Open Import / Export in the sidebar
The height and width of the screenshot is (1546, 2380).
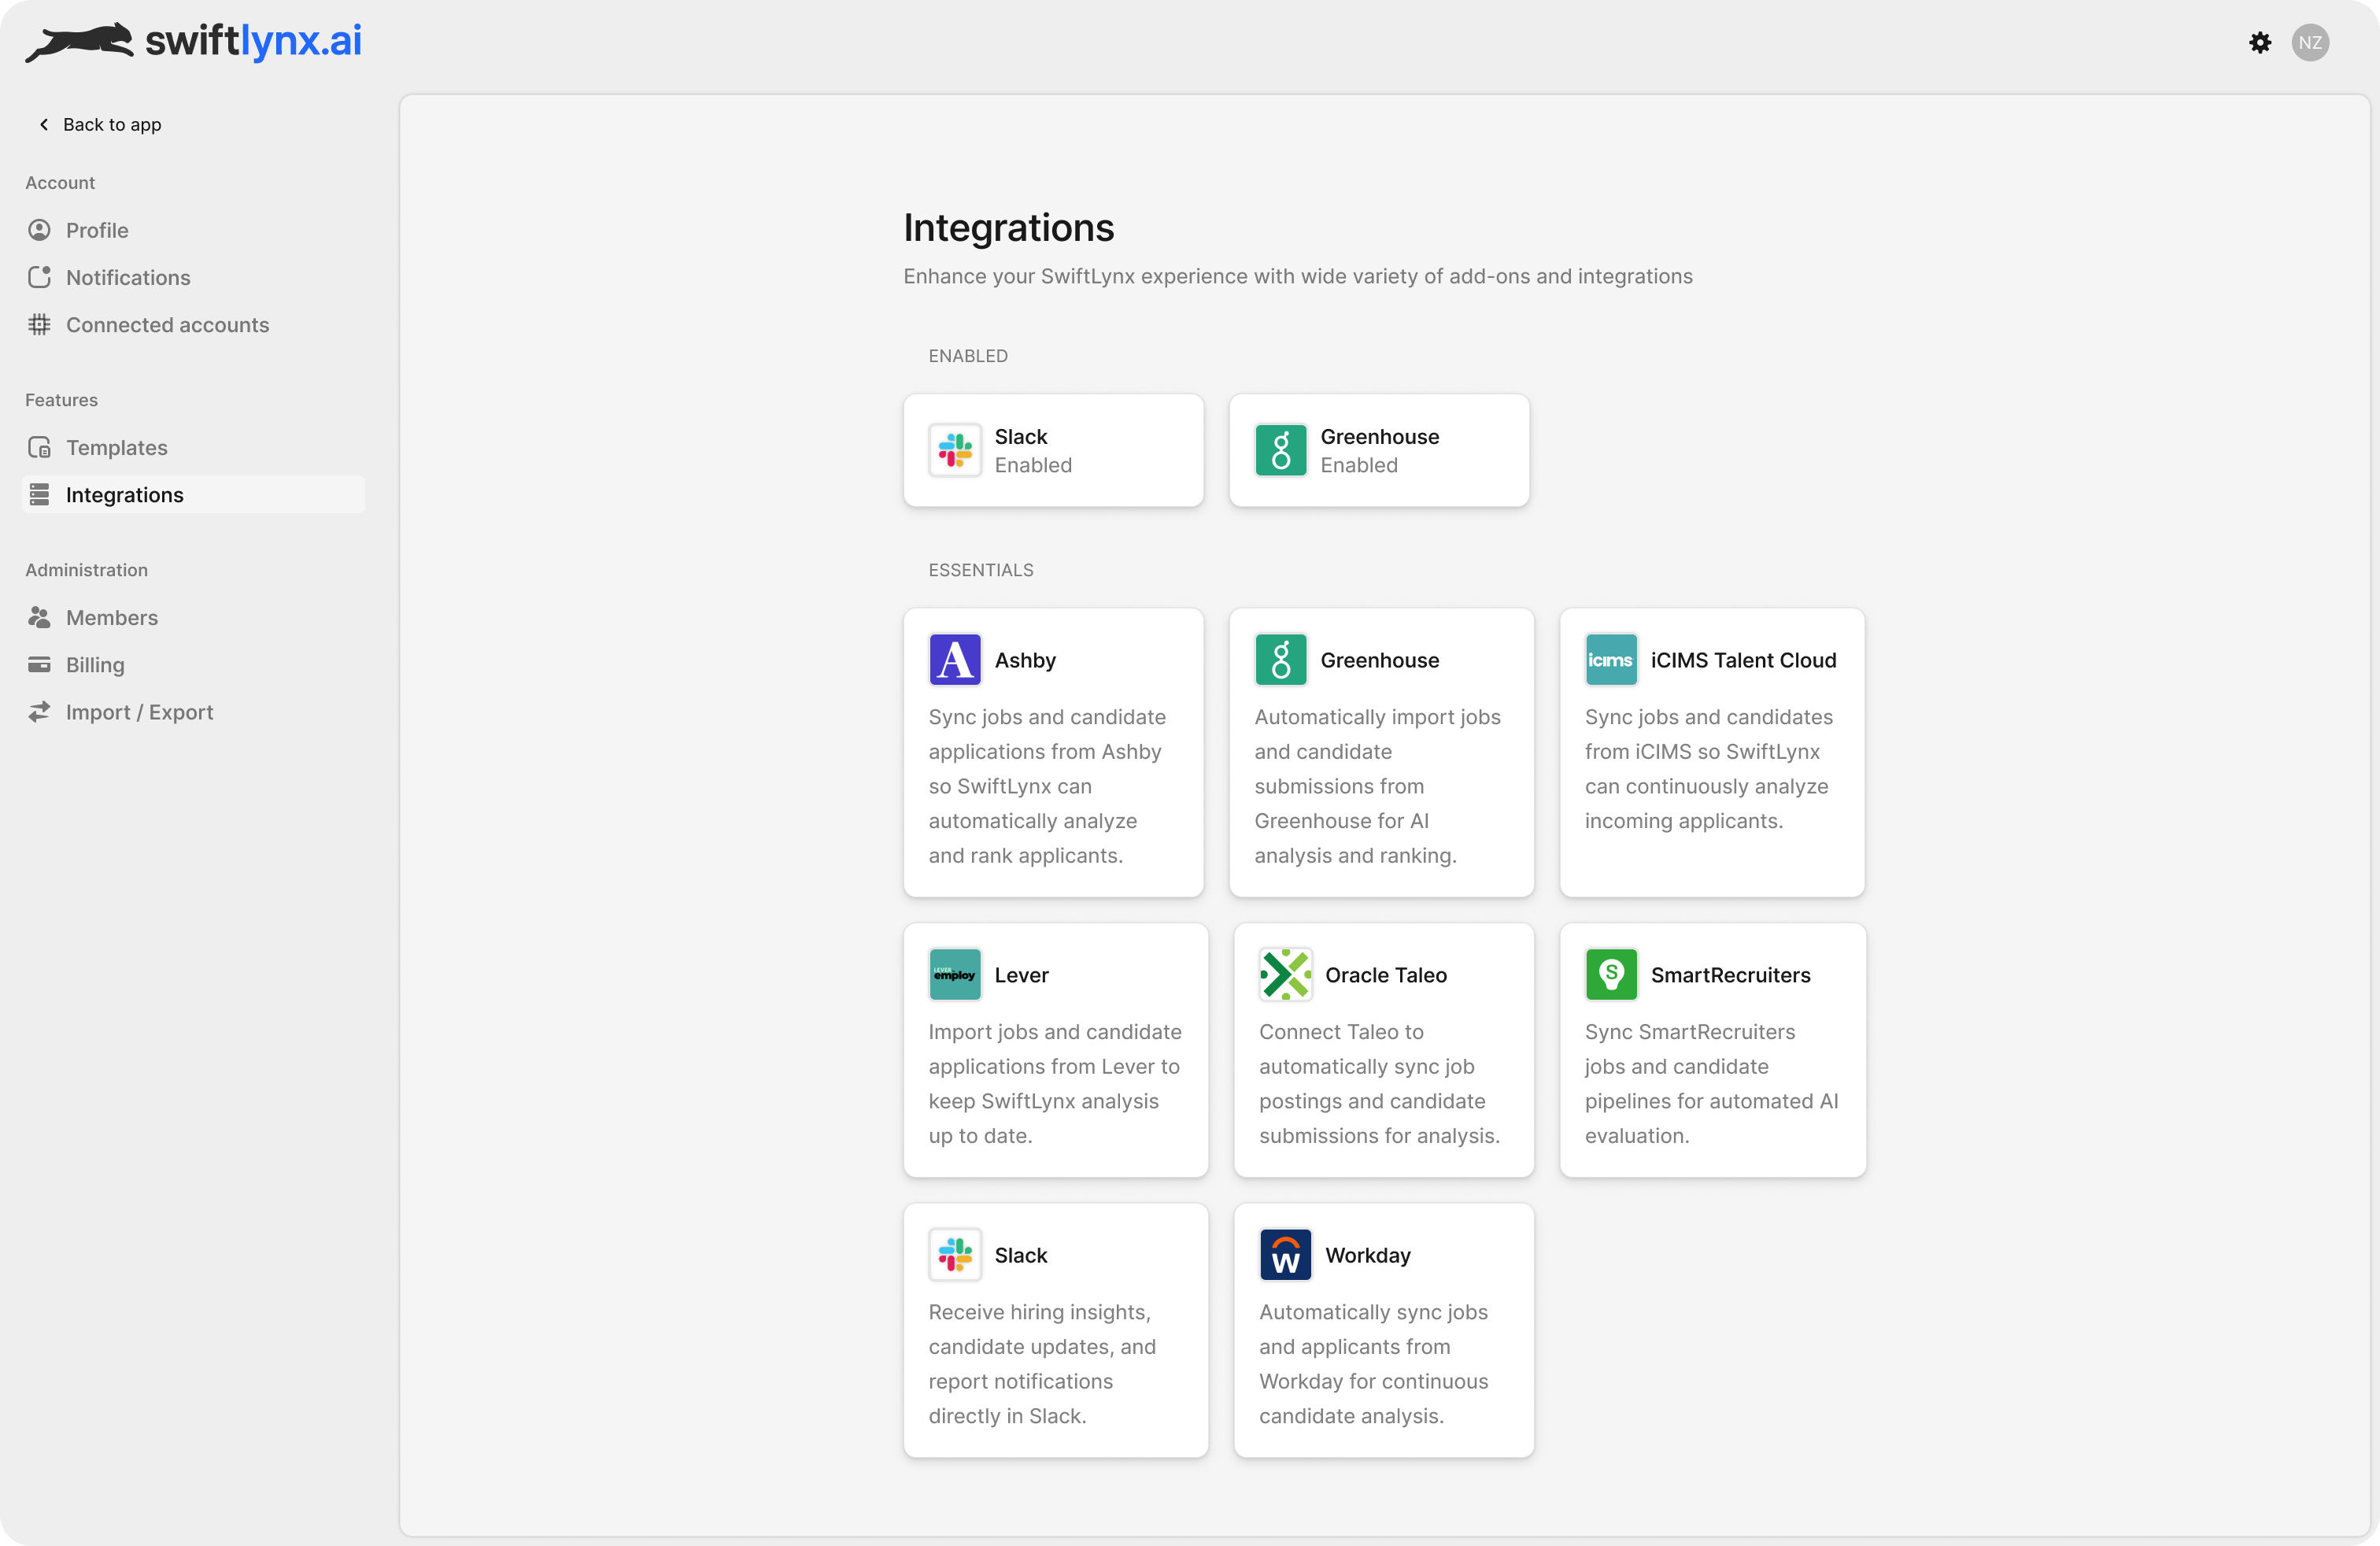tap(139, 712)
